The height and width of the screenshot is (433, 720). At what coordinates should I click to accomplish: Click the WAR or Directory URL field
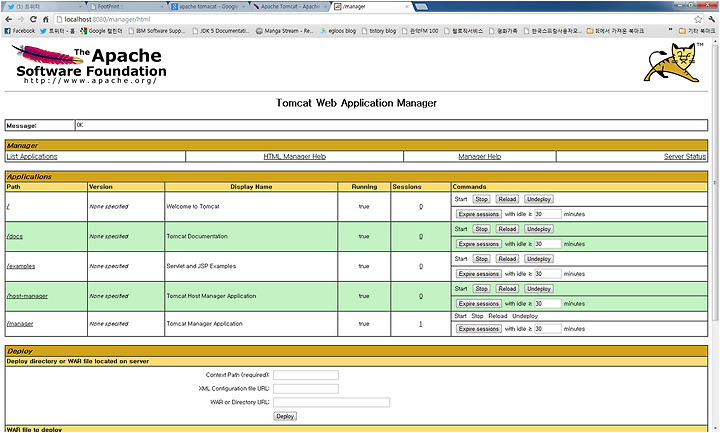click(332, 402)
